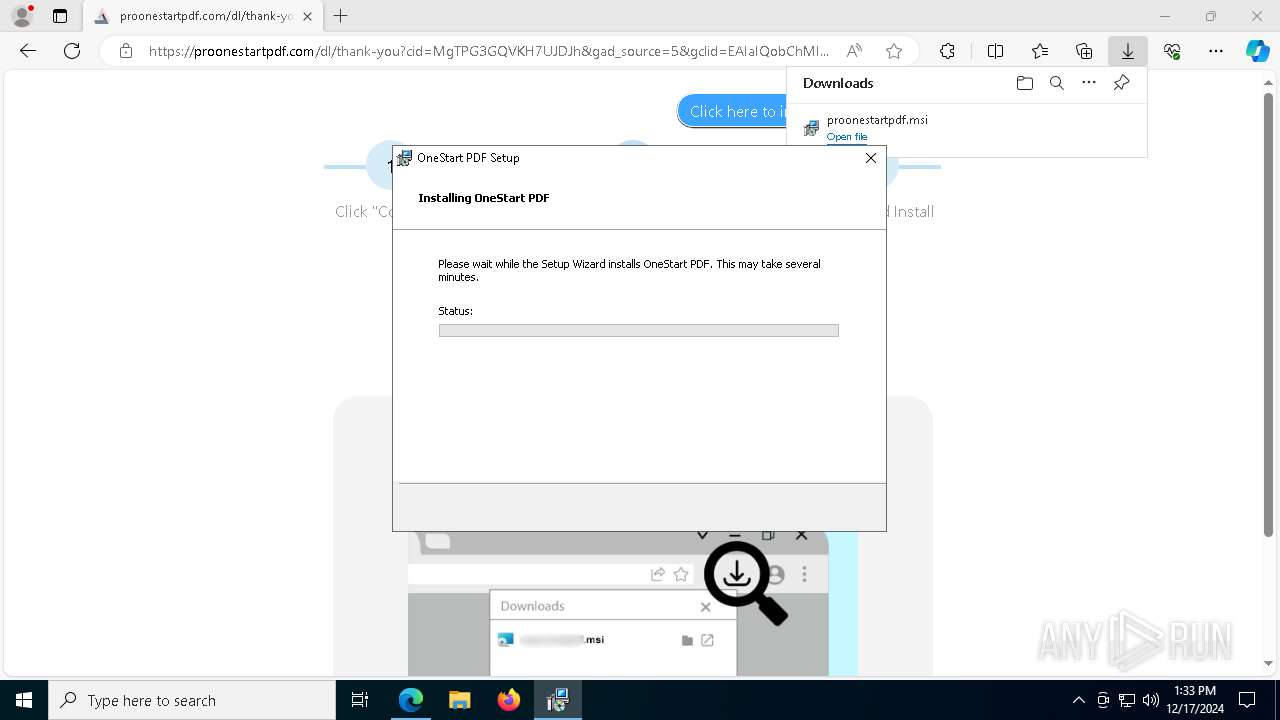The height and width of the screenshot is (720, 1280).
Task: Open Microsoft Edge from taskbar
Action: [x=411, y=700]
